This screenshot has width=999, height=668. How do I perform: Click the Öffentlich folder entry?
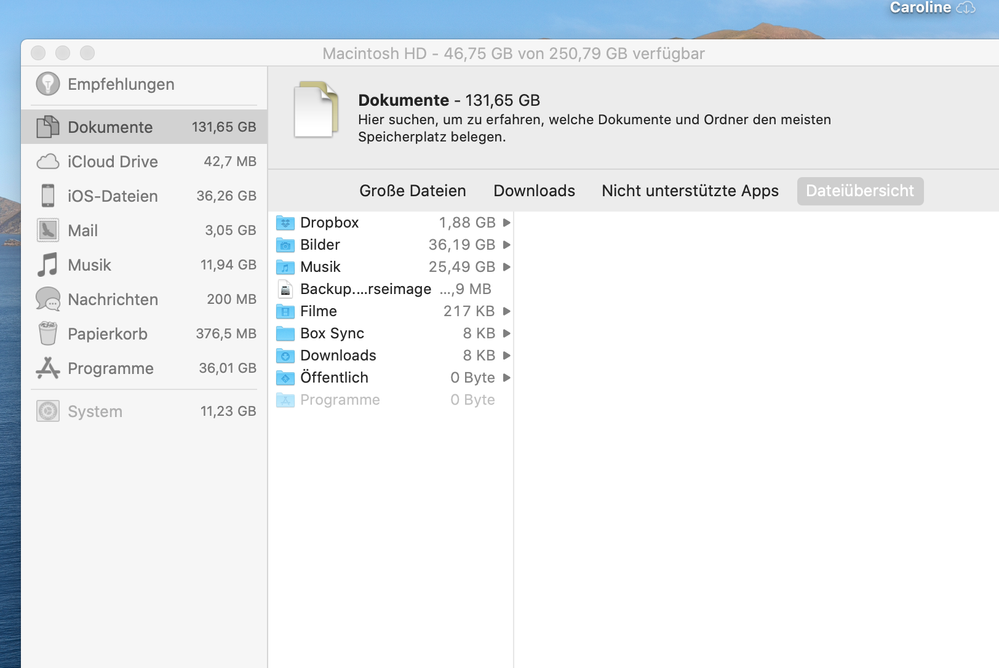(334, 377)
